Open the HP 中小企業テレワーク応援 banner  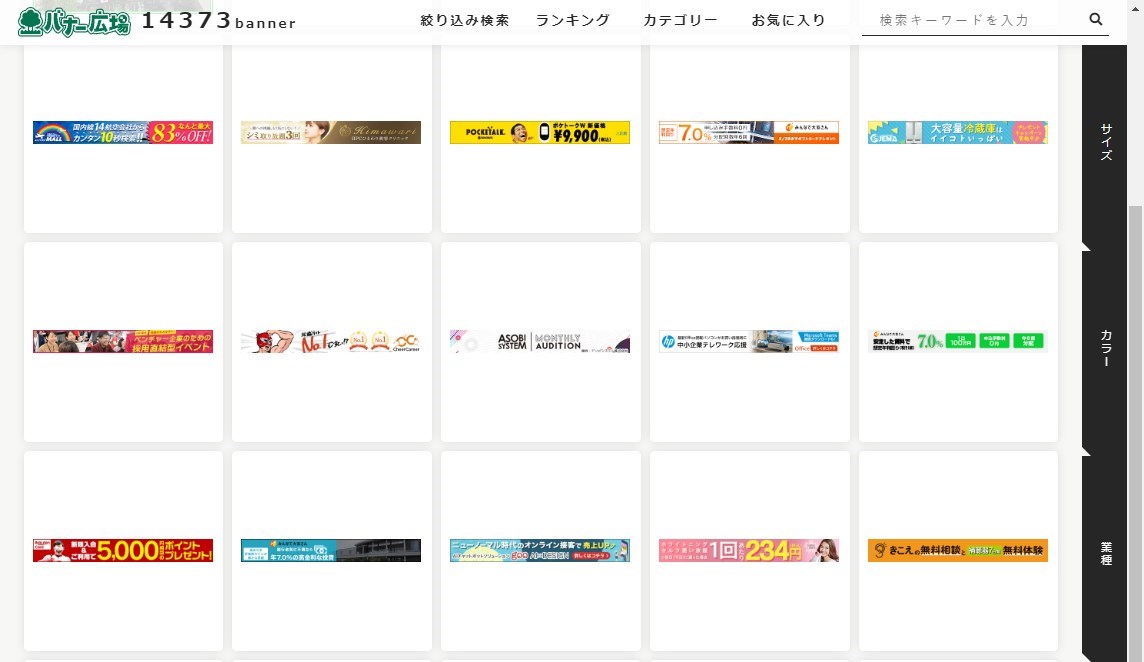[749, 342]
